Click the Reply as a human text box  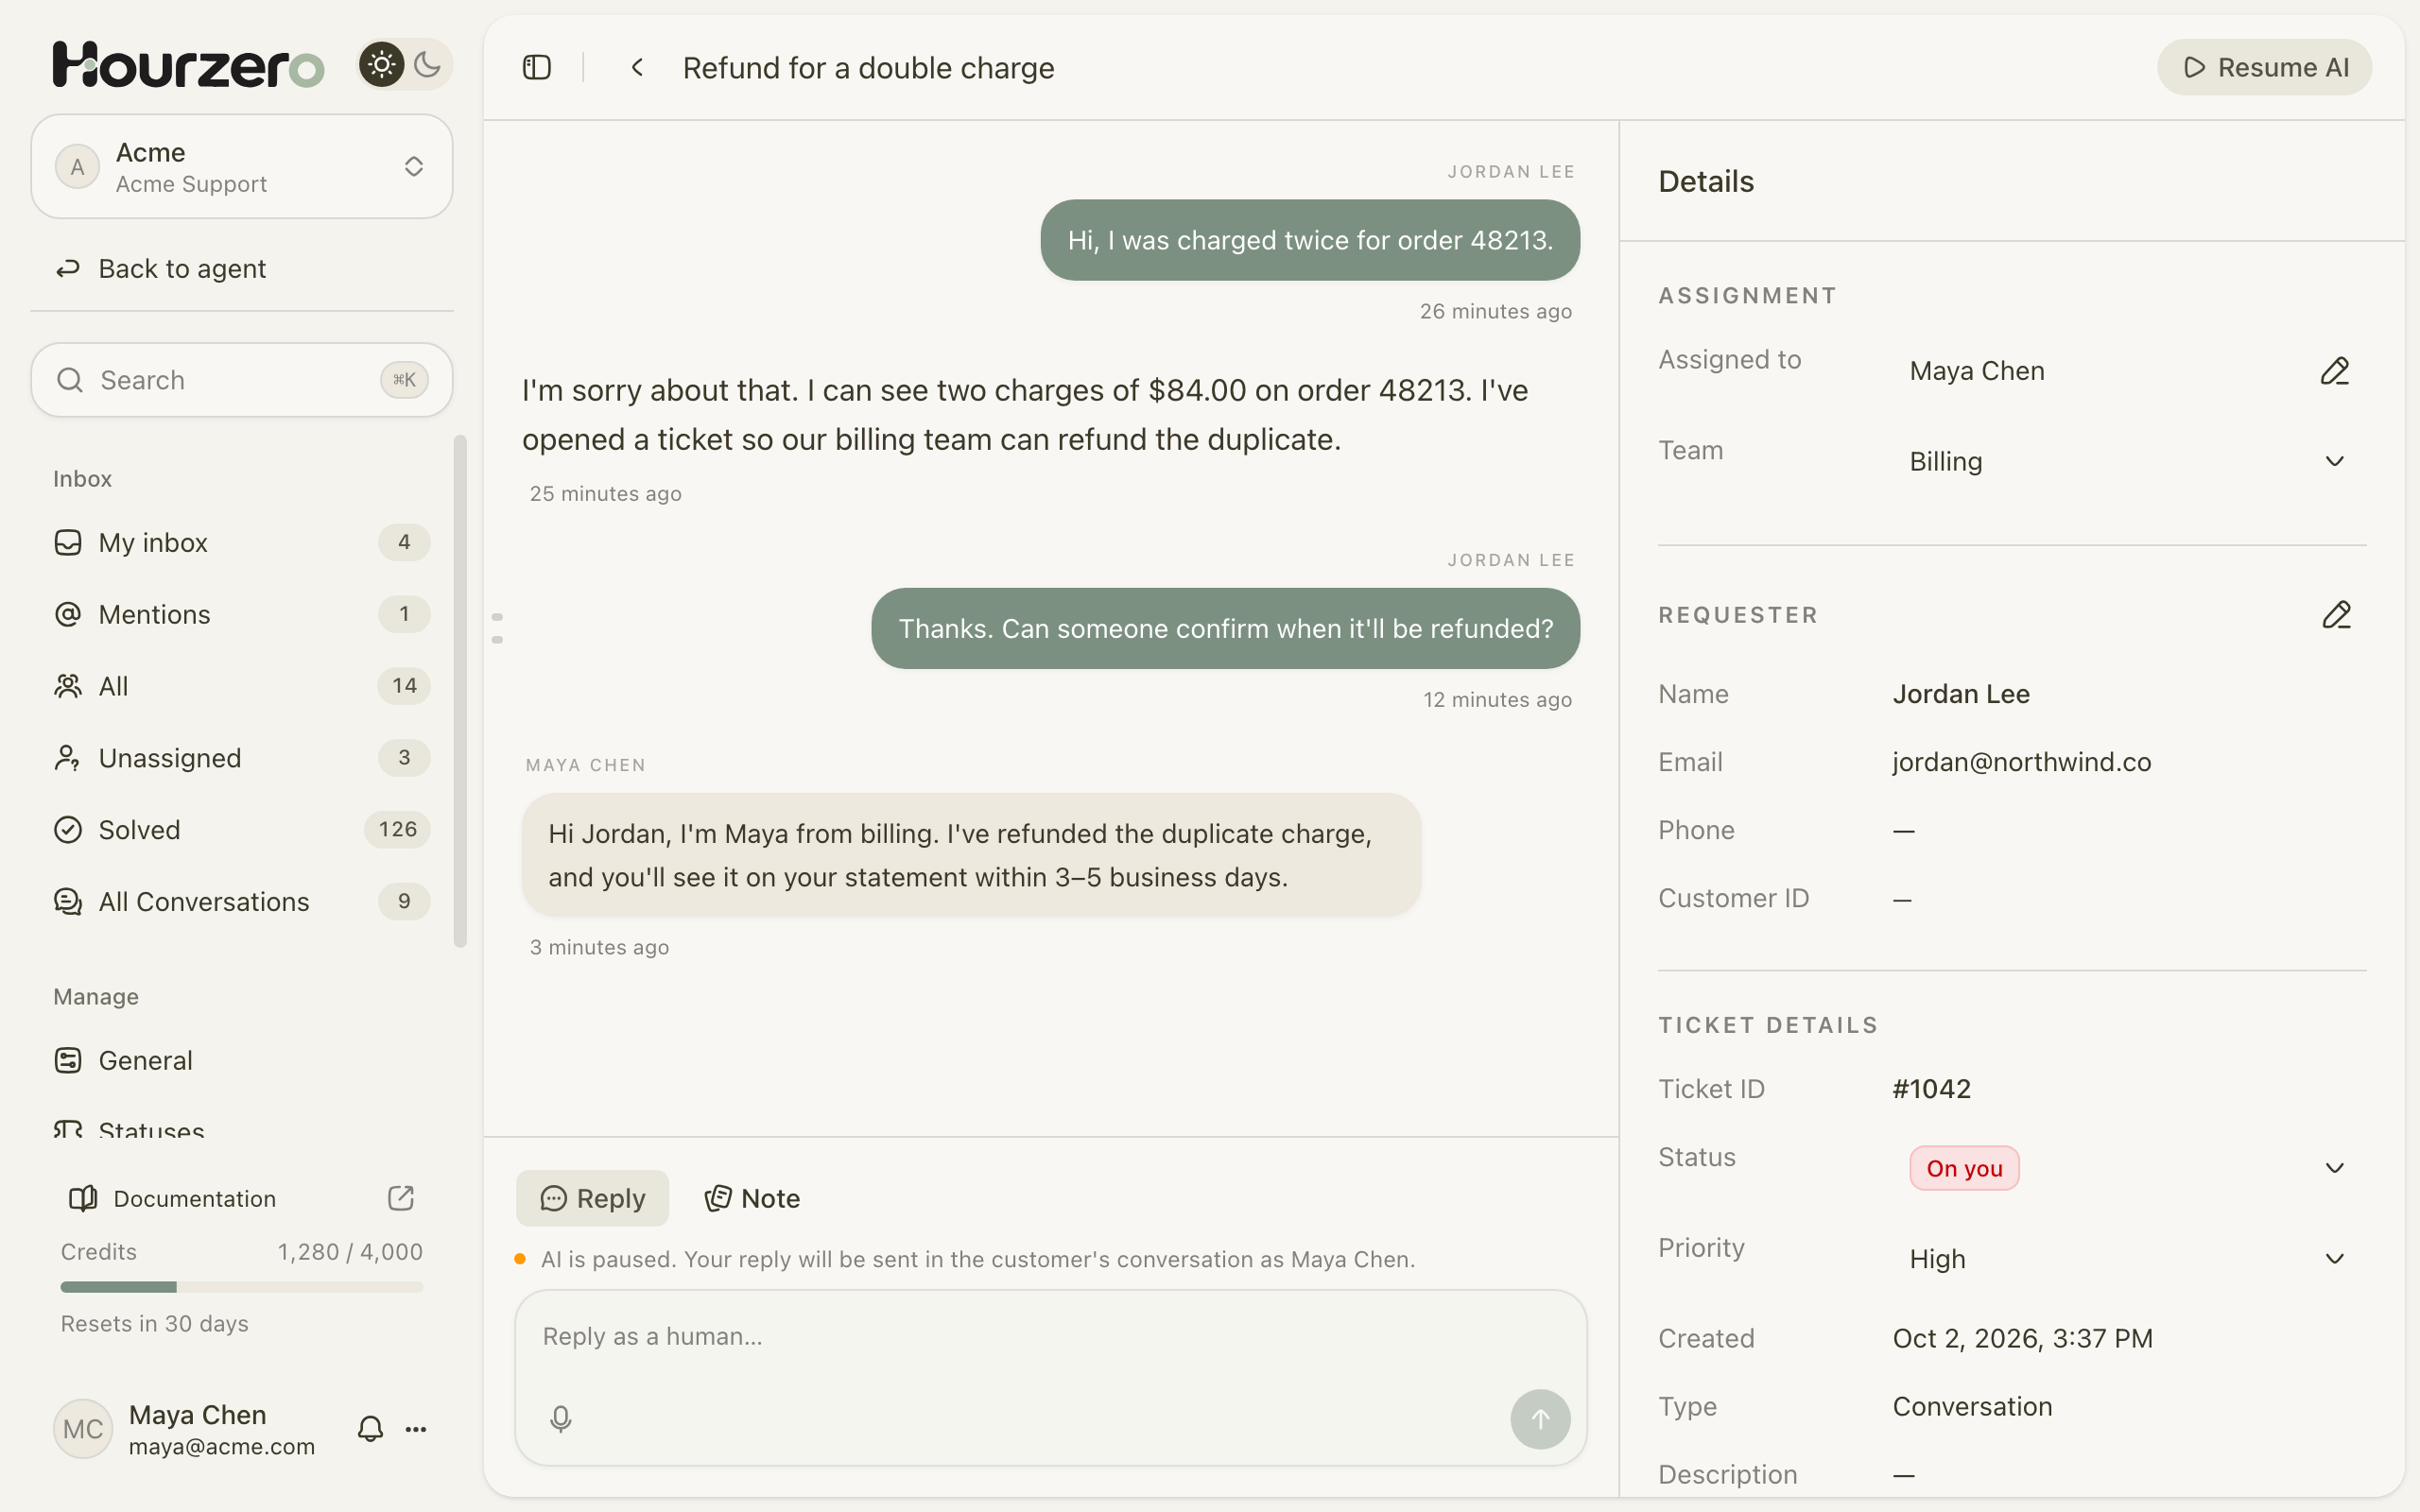click(x=1051, y=1378)
